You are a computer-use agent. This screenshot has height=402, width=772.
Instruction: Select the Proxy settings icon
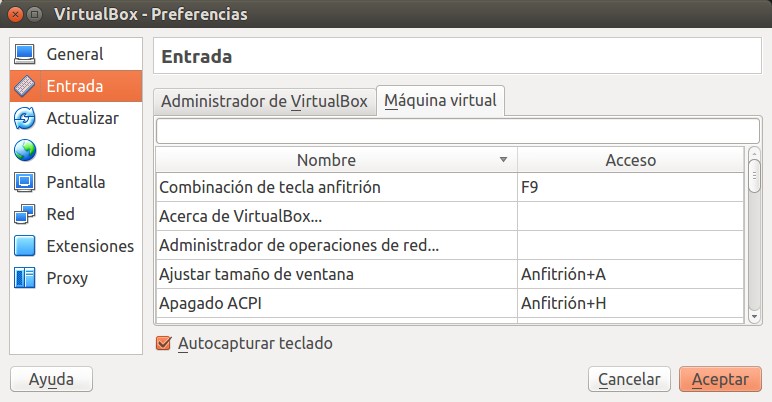(x=25, y=278)
